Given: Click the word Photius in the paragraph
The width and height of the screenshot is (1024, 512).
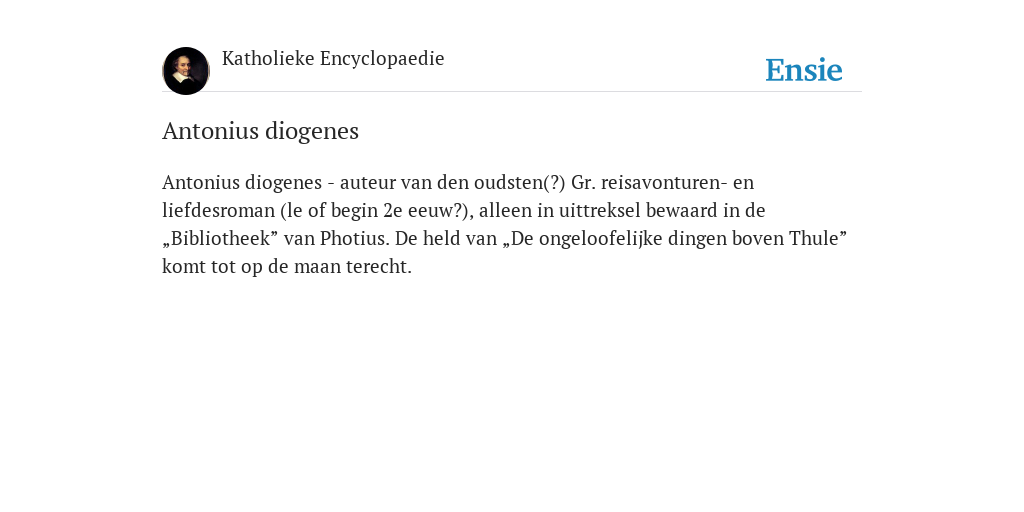Looking at the screenshot, I should tap(353, 238).
